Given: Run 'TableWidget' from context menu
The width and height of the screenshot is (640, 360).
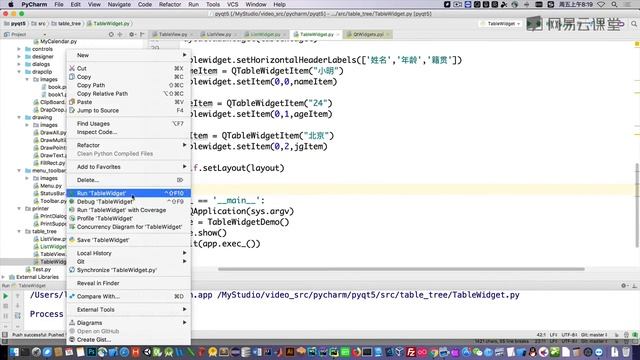Looking at the screenshot, I should 128,193.
